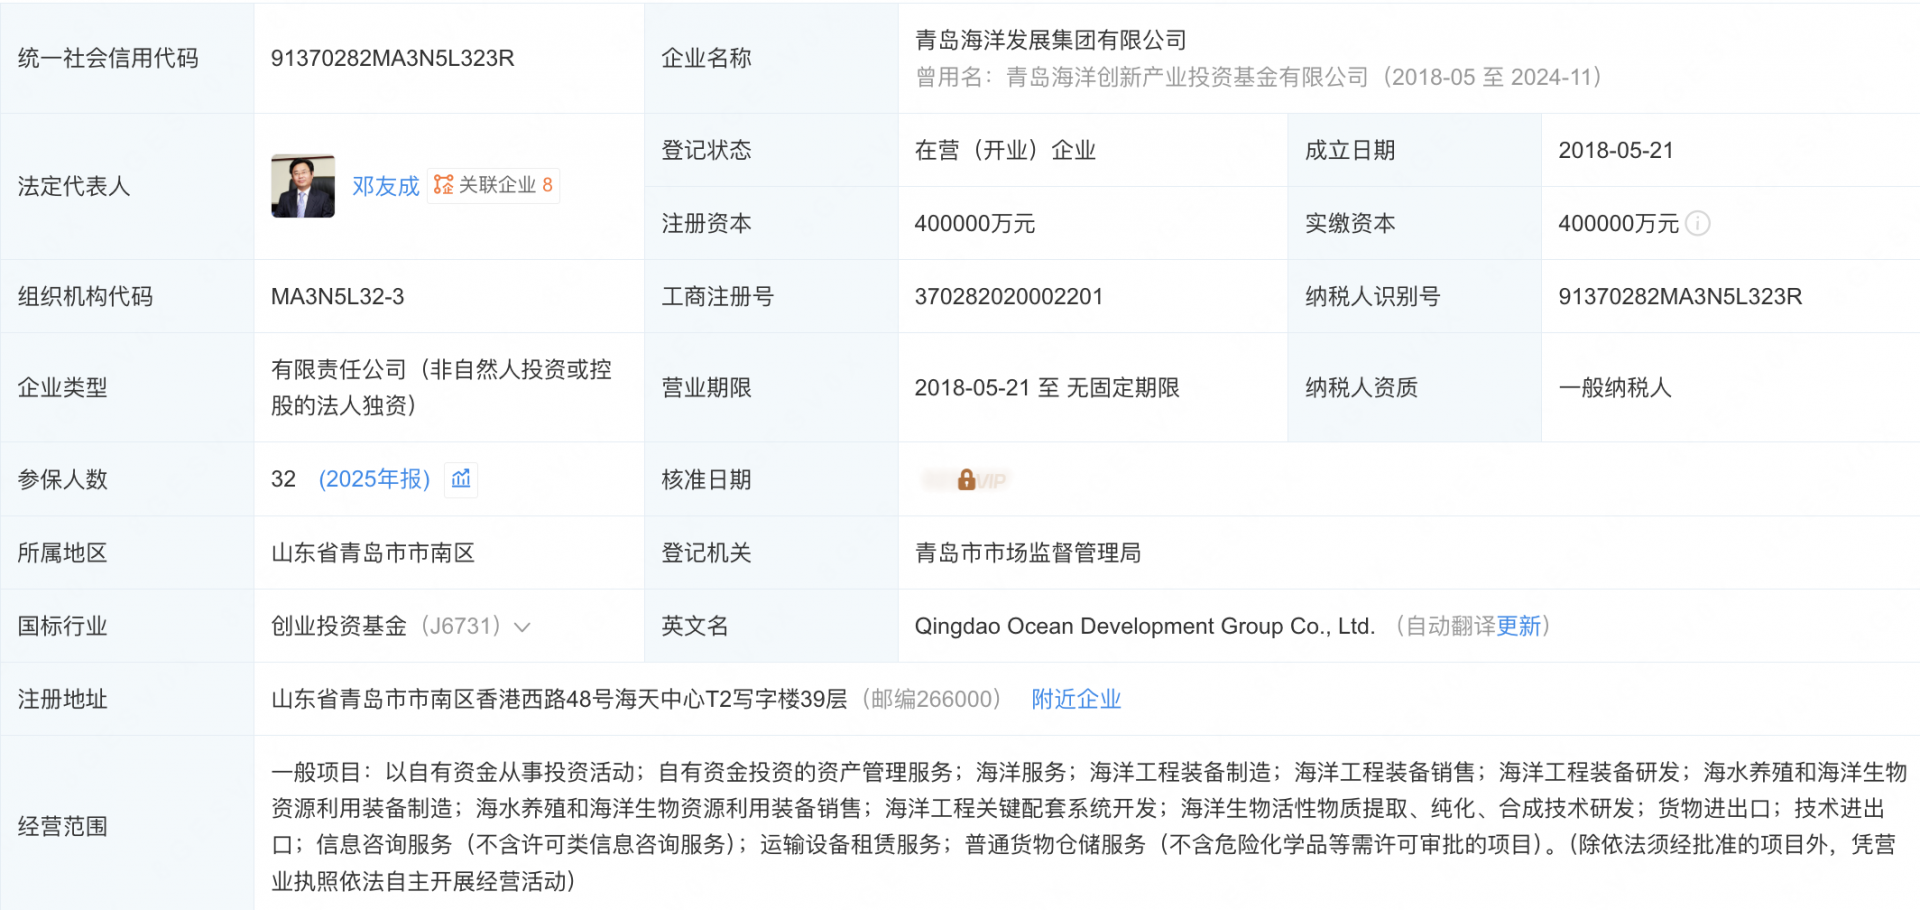Open the (2025年报) annual report link

coord(374,479)
